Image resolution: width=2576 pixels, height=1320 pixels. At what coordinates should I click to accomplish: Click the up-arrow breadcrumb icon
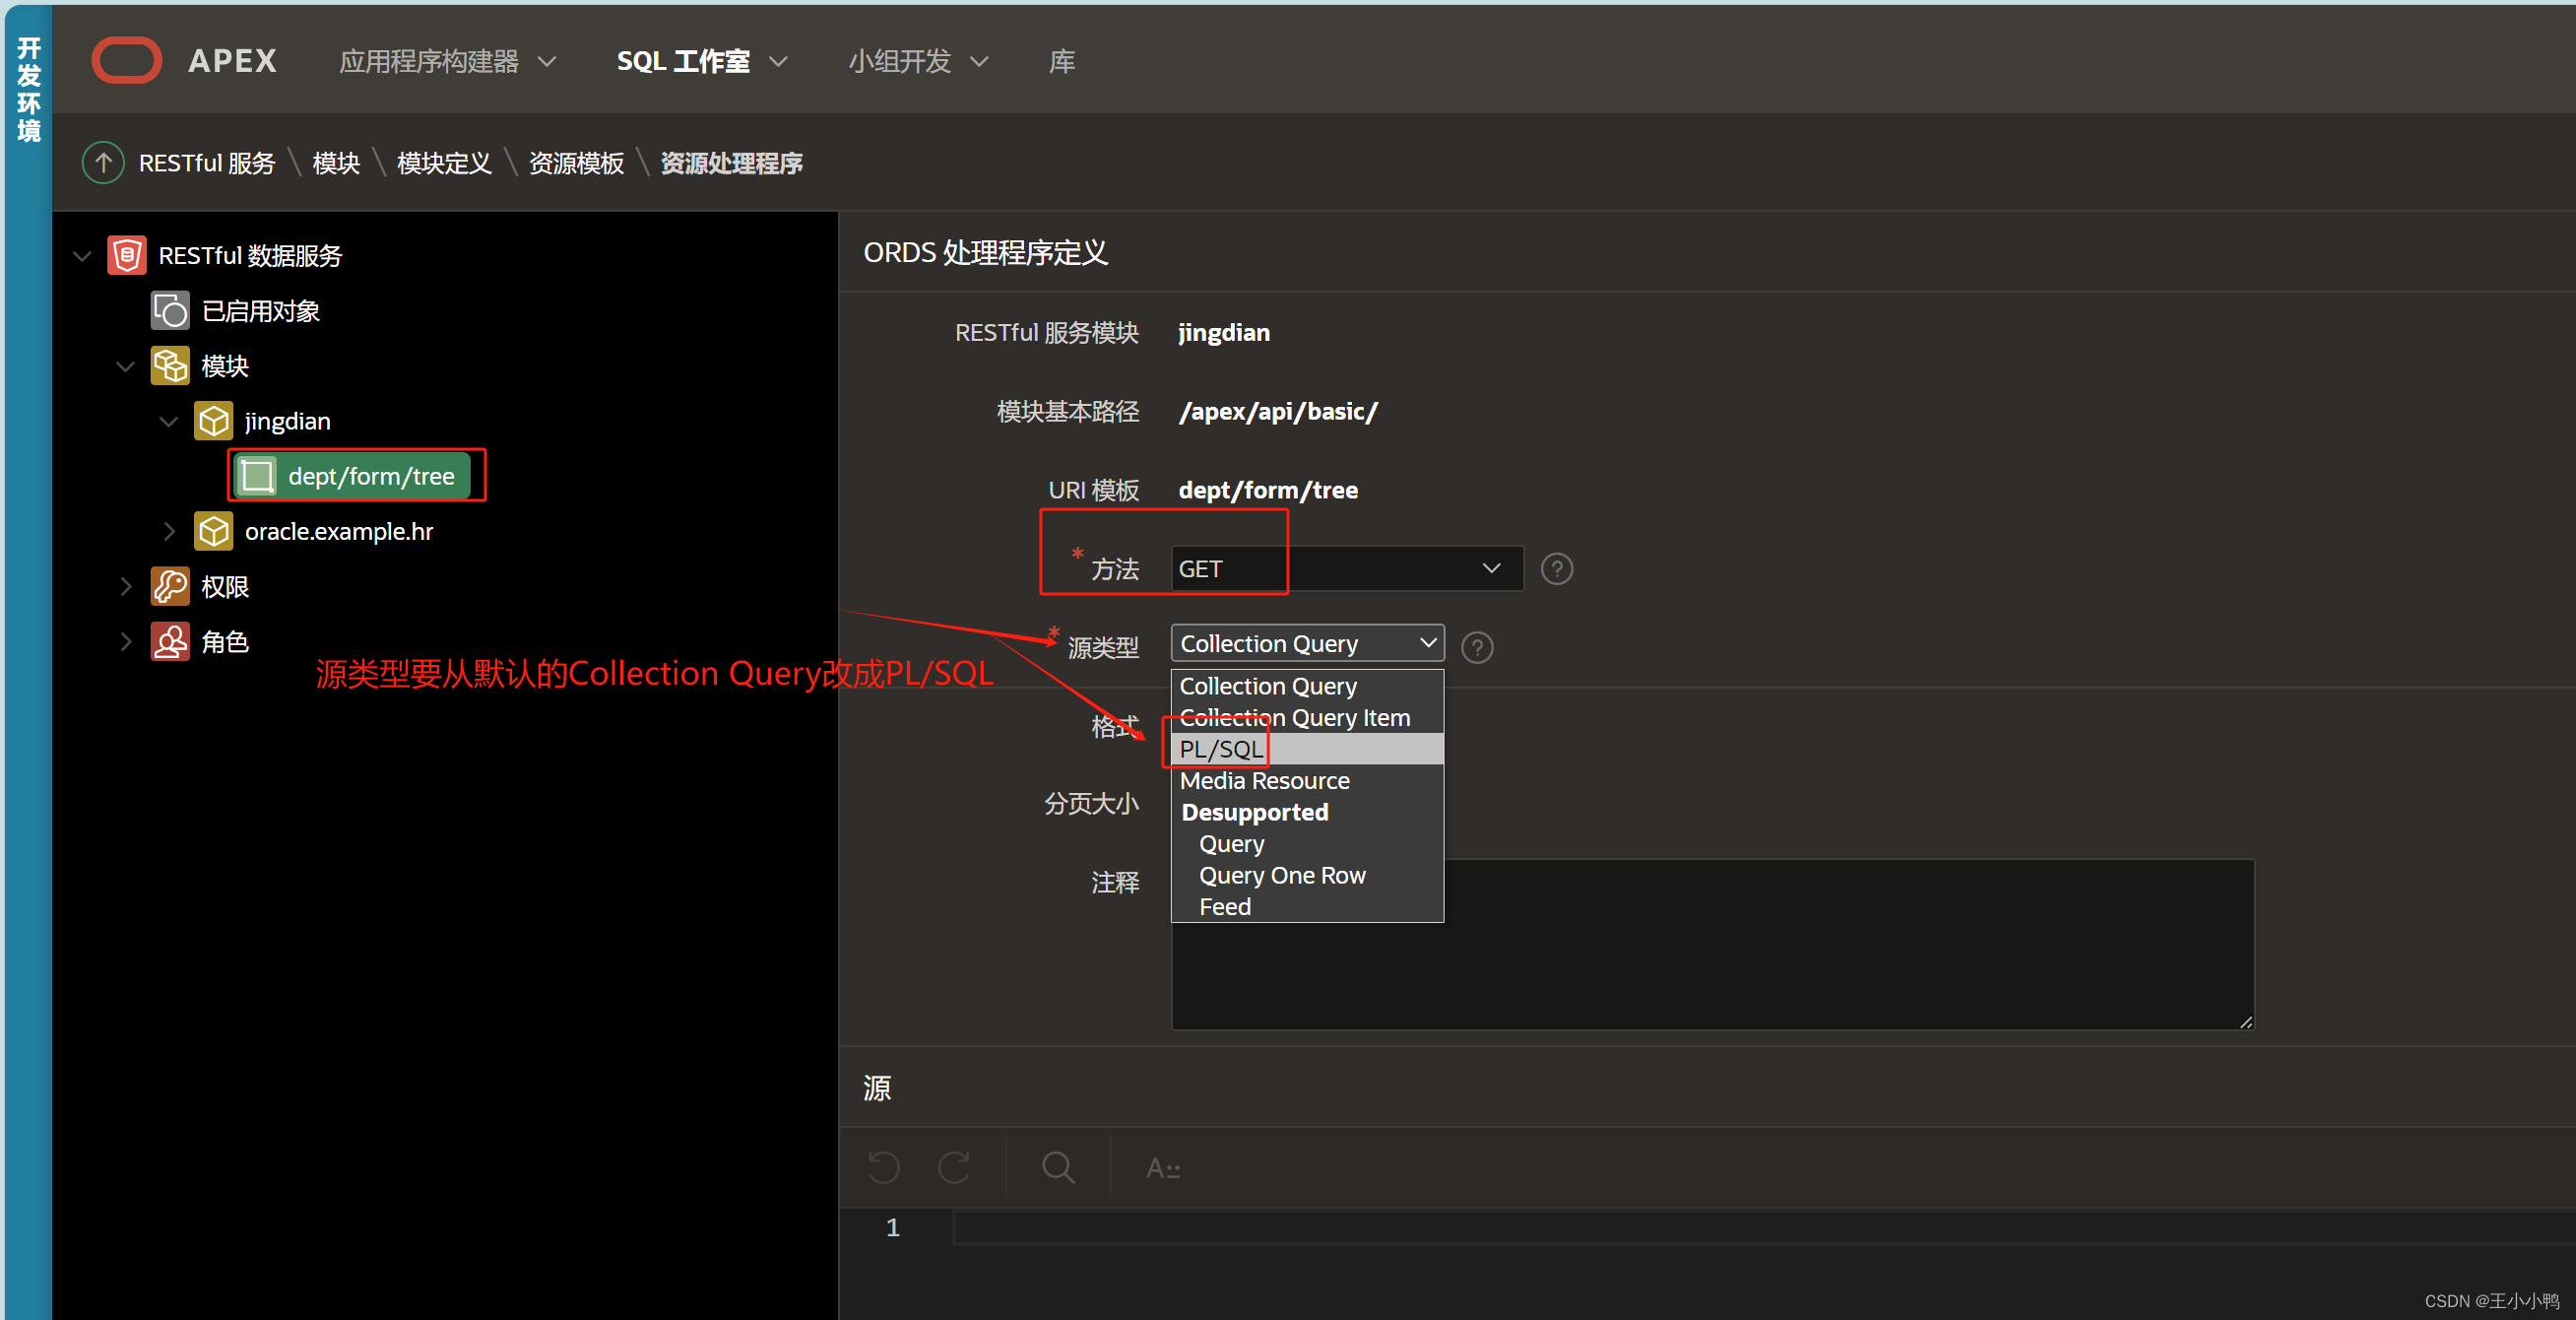[103, 163]
